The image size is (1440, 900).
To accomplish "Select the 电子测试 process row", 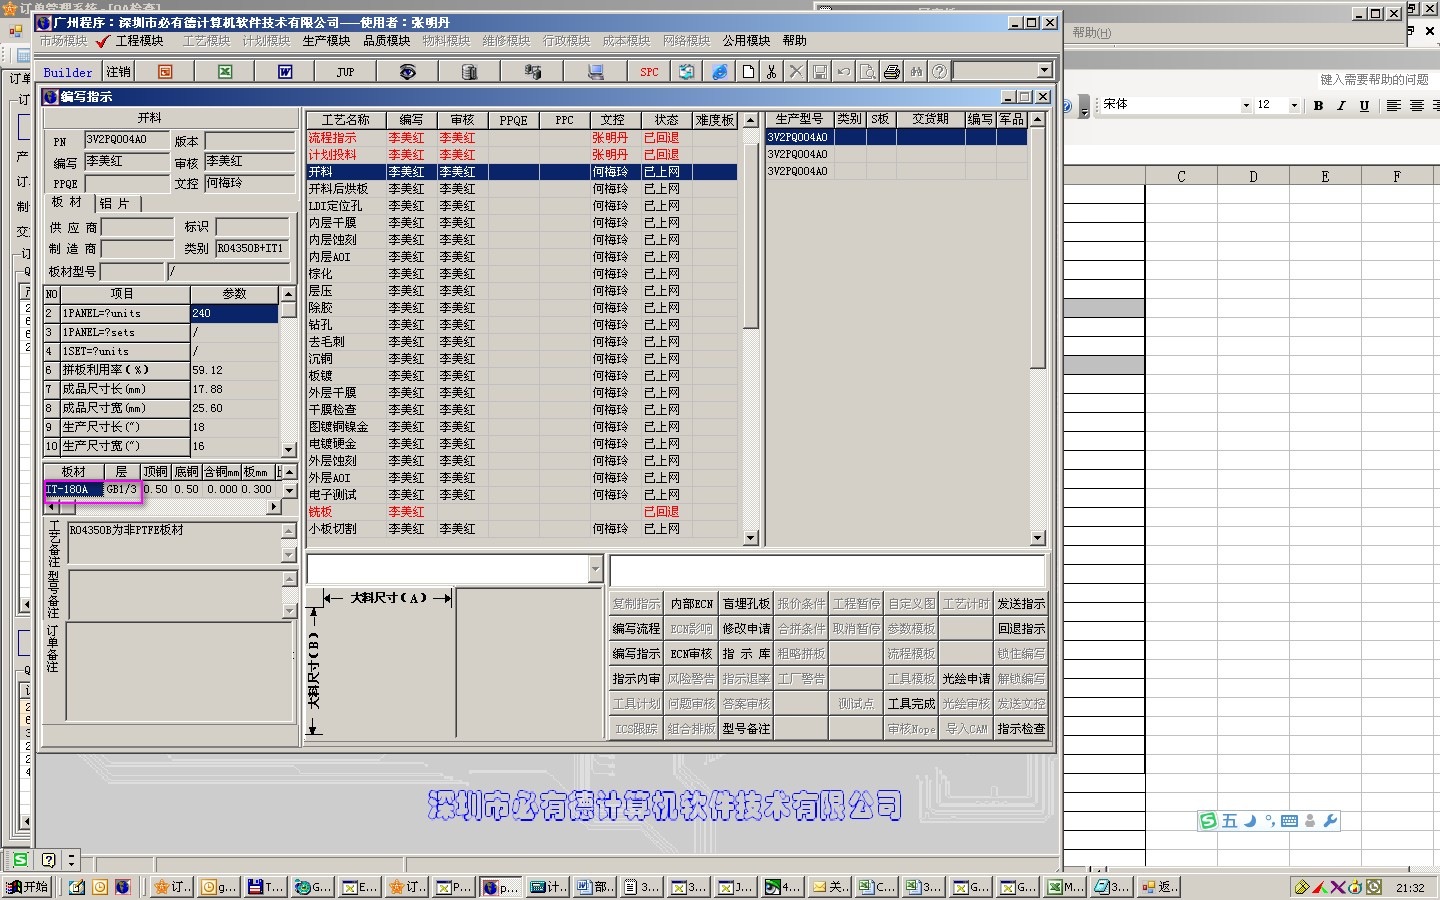I will (x=521, y=495).
